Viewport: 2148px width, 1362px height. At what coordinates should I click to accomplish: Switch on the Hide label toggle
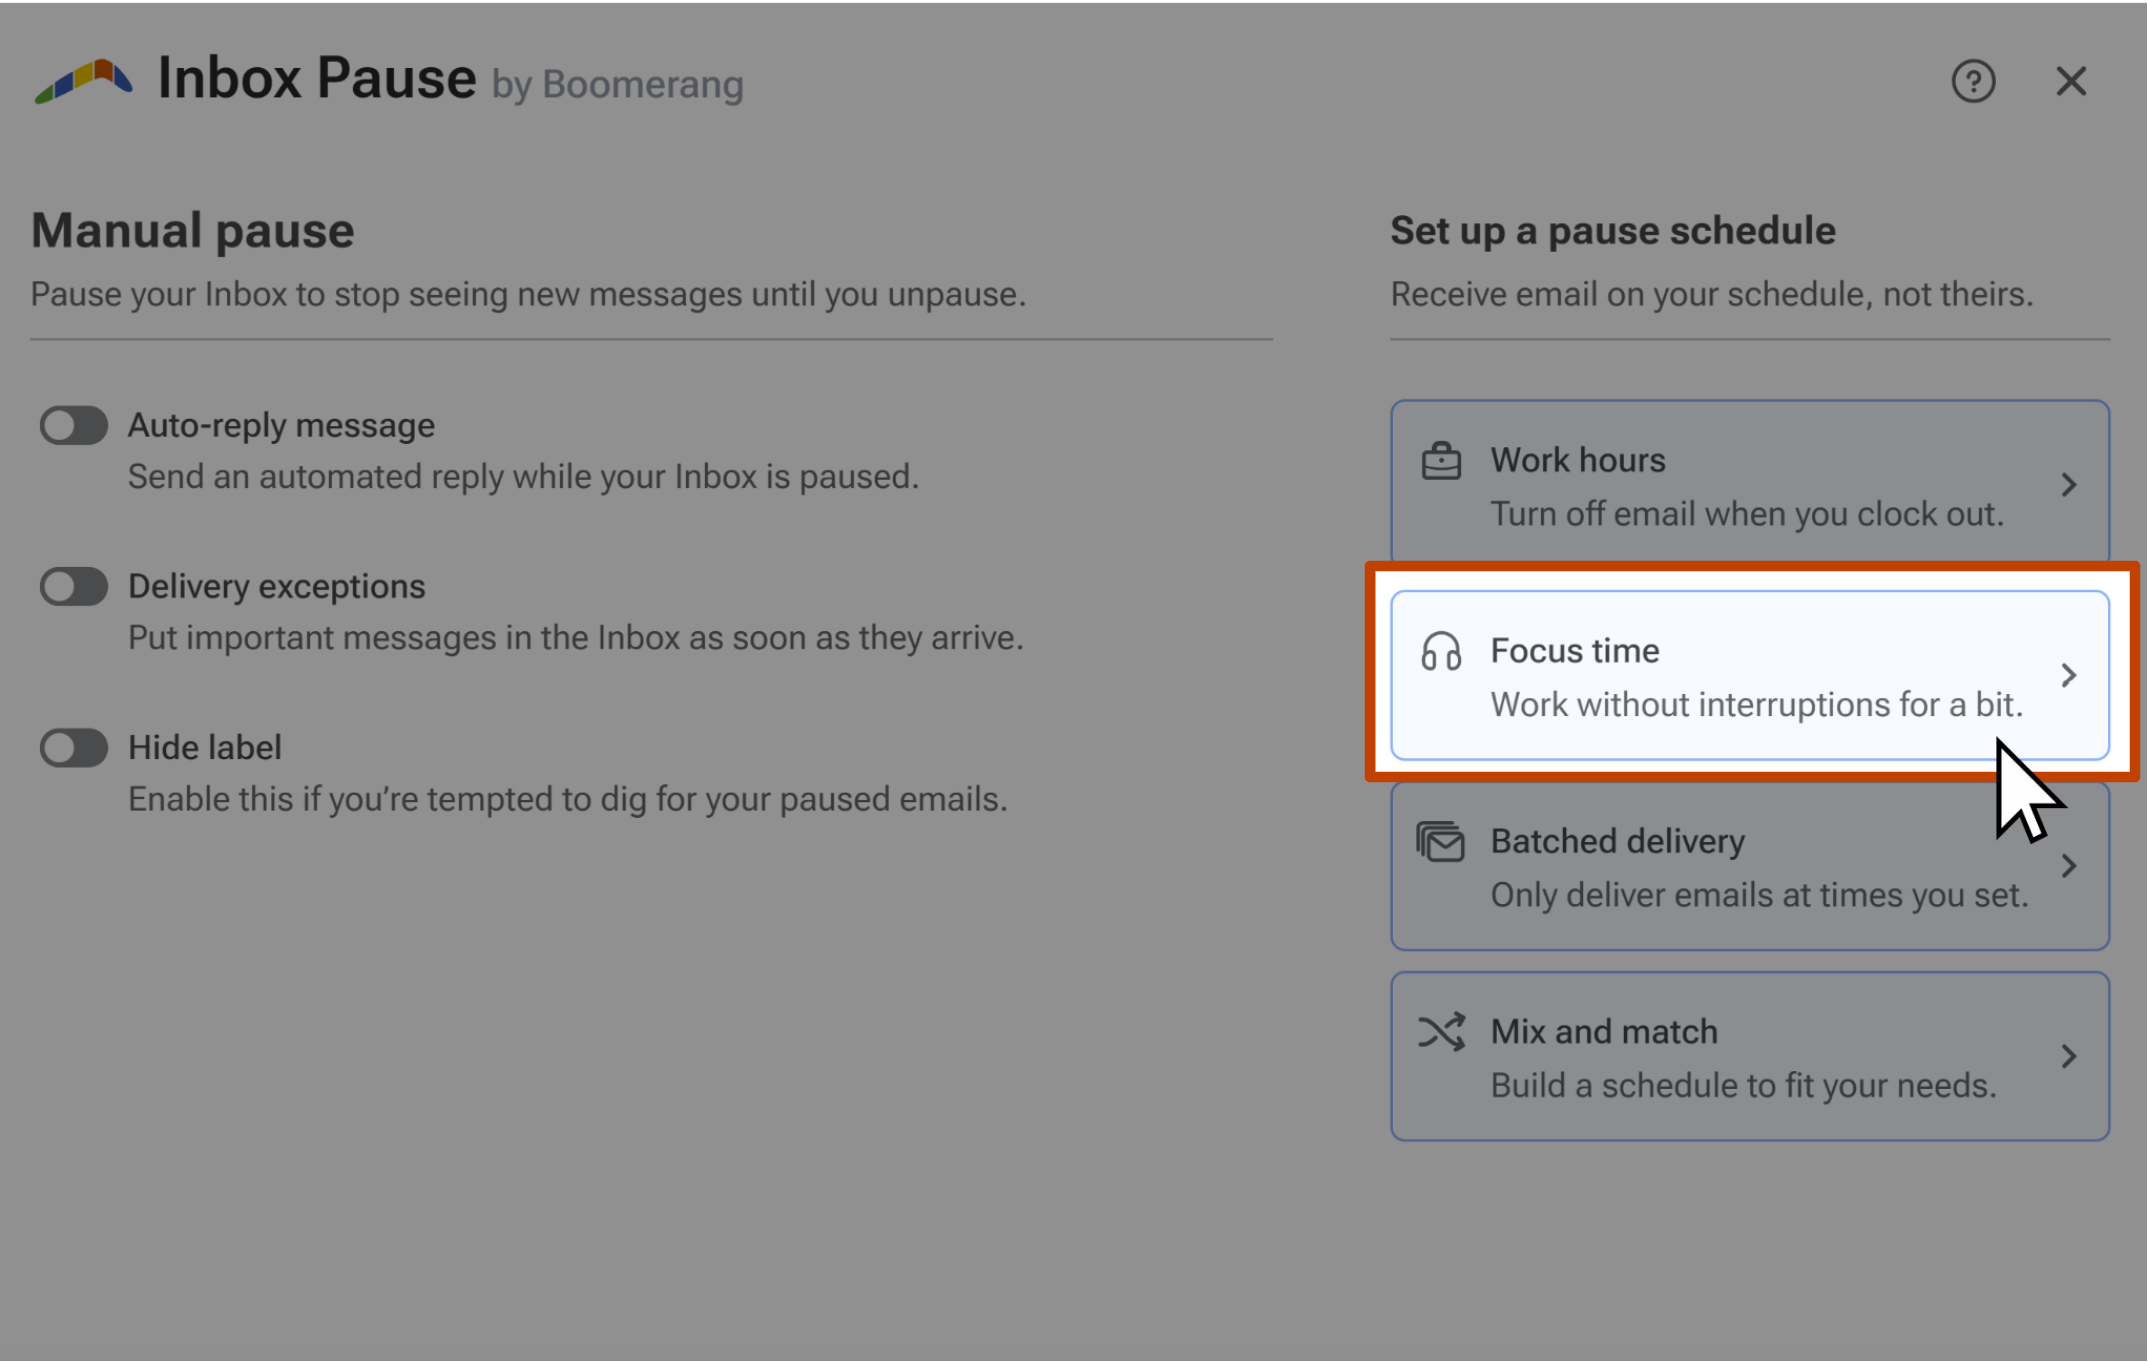[74, 748]
